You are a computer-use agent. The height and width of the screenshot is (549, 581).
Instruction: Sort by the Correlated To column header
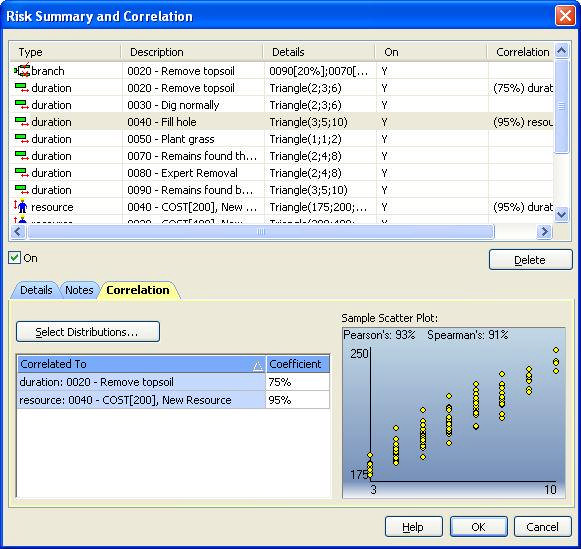[x=141, y=364]
